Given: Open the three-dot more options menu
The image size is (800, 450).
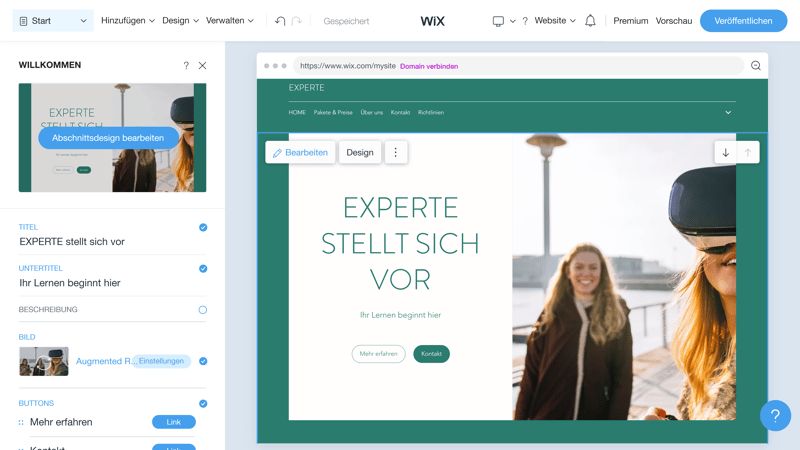Looking at the screenshot, I should pos(395,152).
